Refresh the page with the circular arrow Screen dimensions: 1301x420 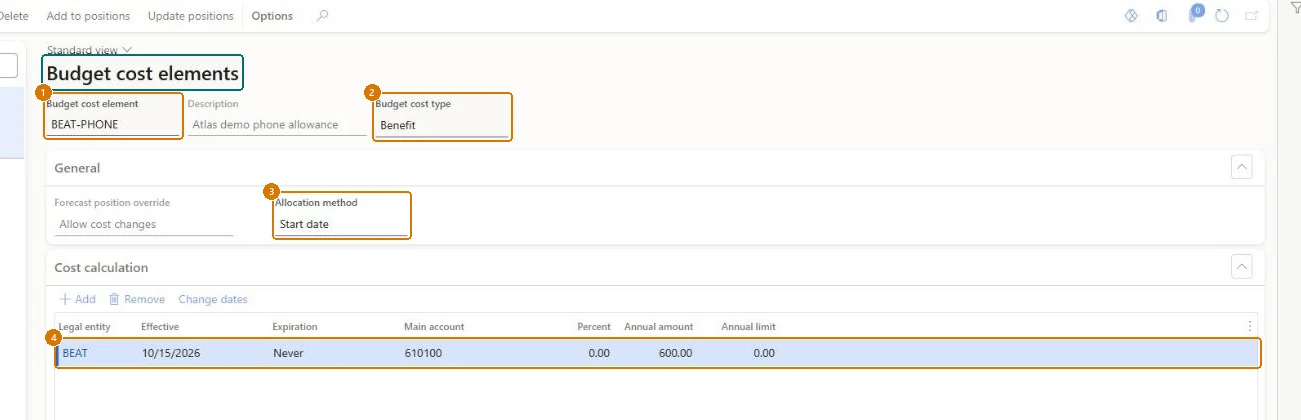coord(1222,16)
